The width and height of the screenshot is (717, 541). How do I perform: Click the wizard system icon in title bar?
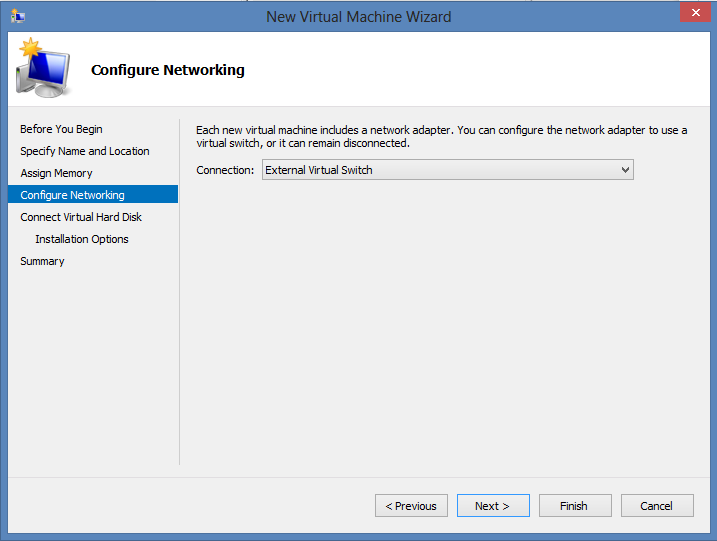(x=17, y=16)
